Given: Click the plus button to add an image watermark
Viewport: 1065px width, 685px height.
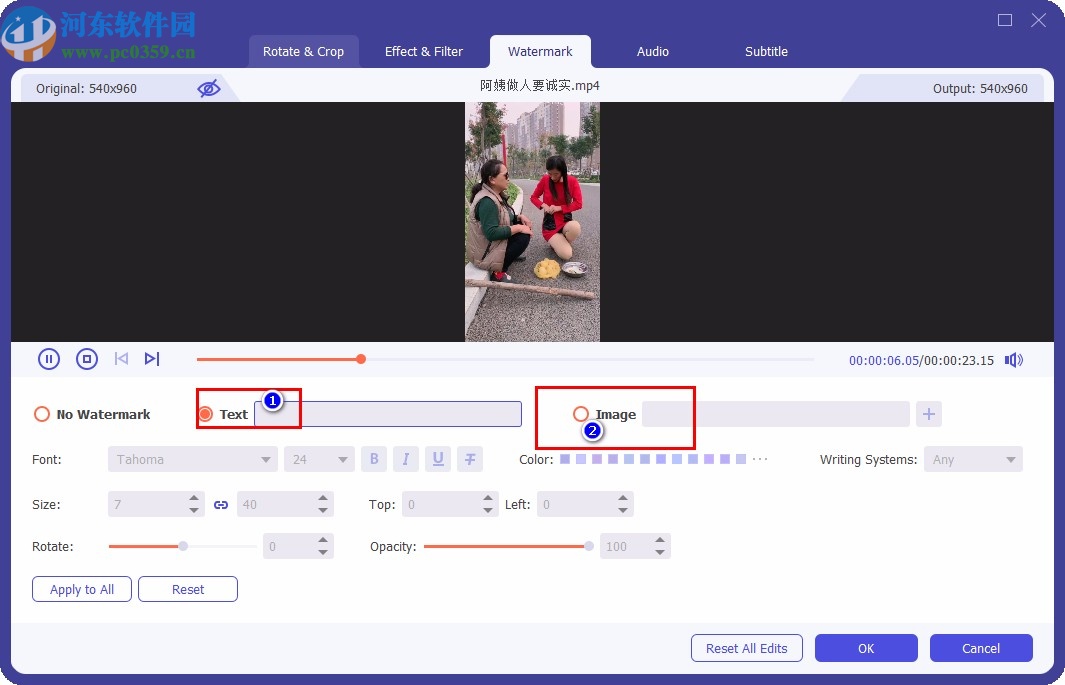Looking at the screenshot, I should (928, 413).
